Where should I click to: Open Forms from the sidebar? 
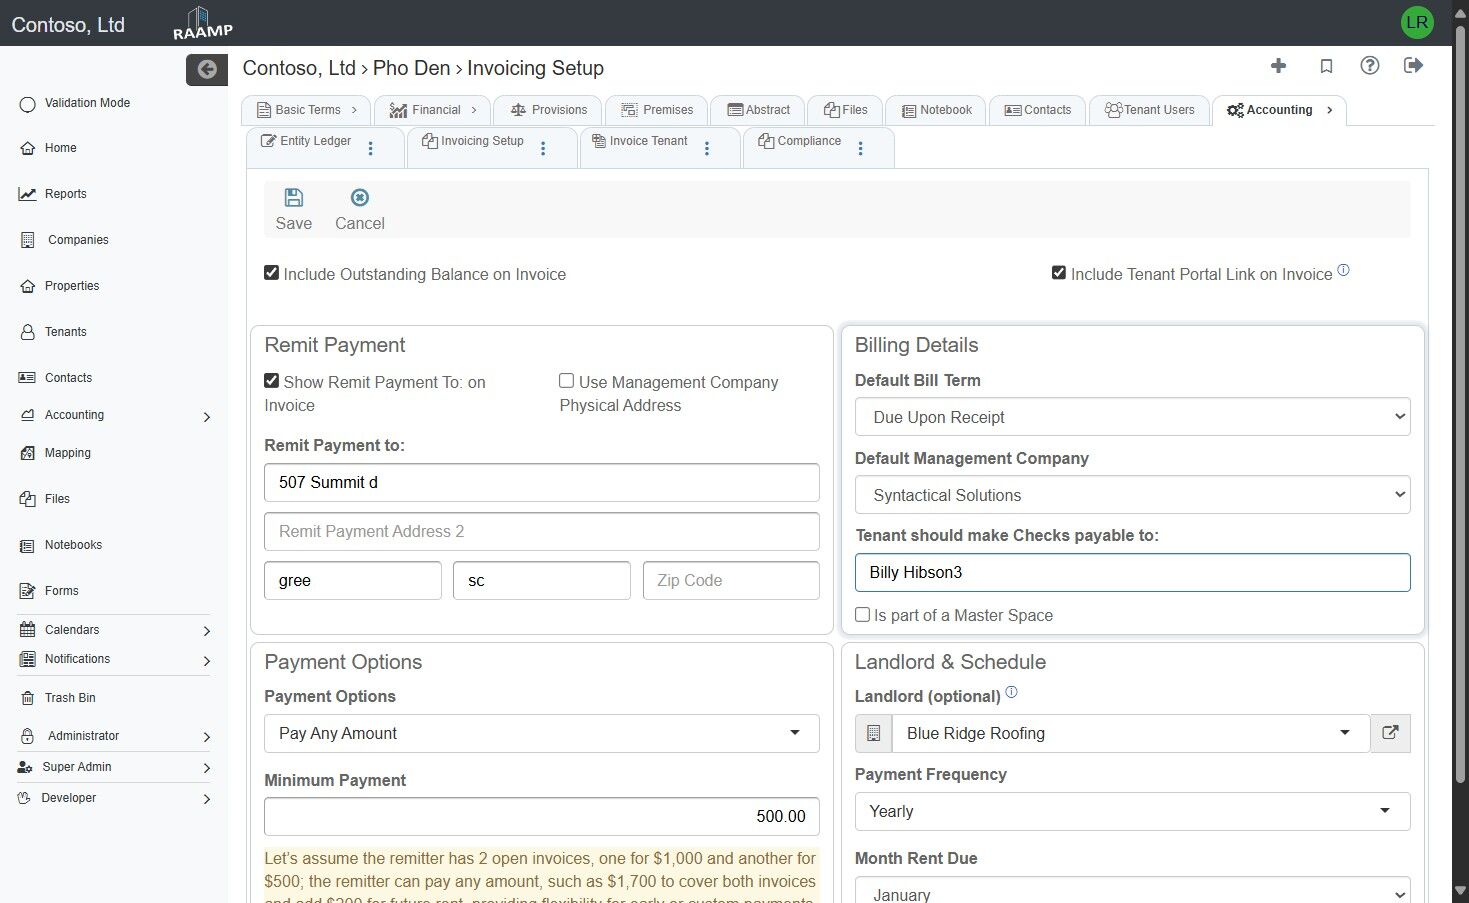point(61,591)
